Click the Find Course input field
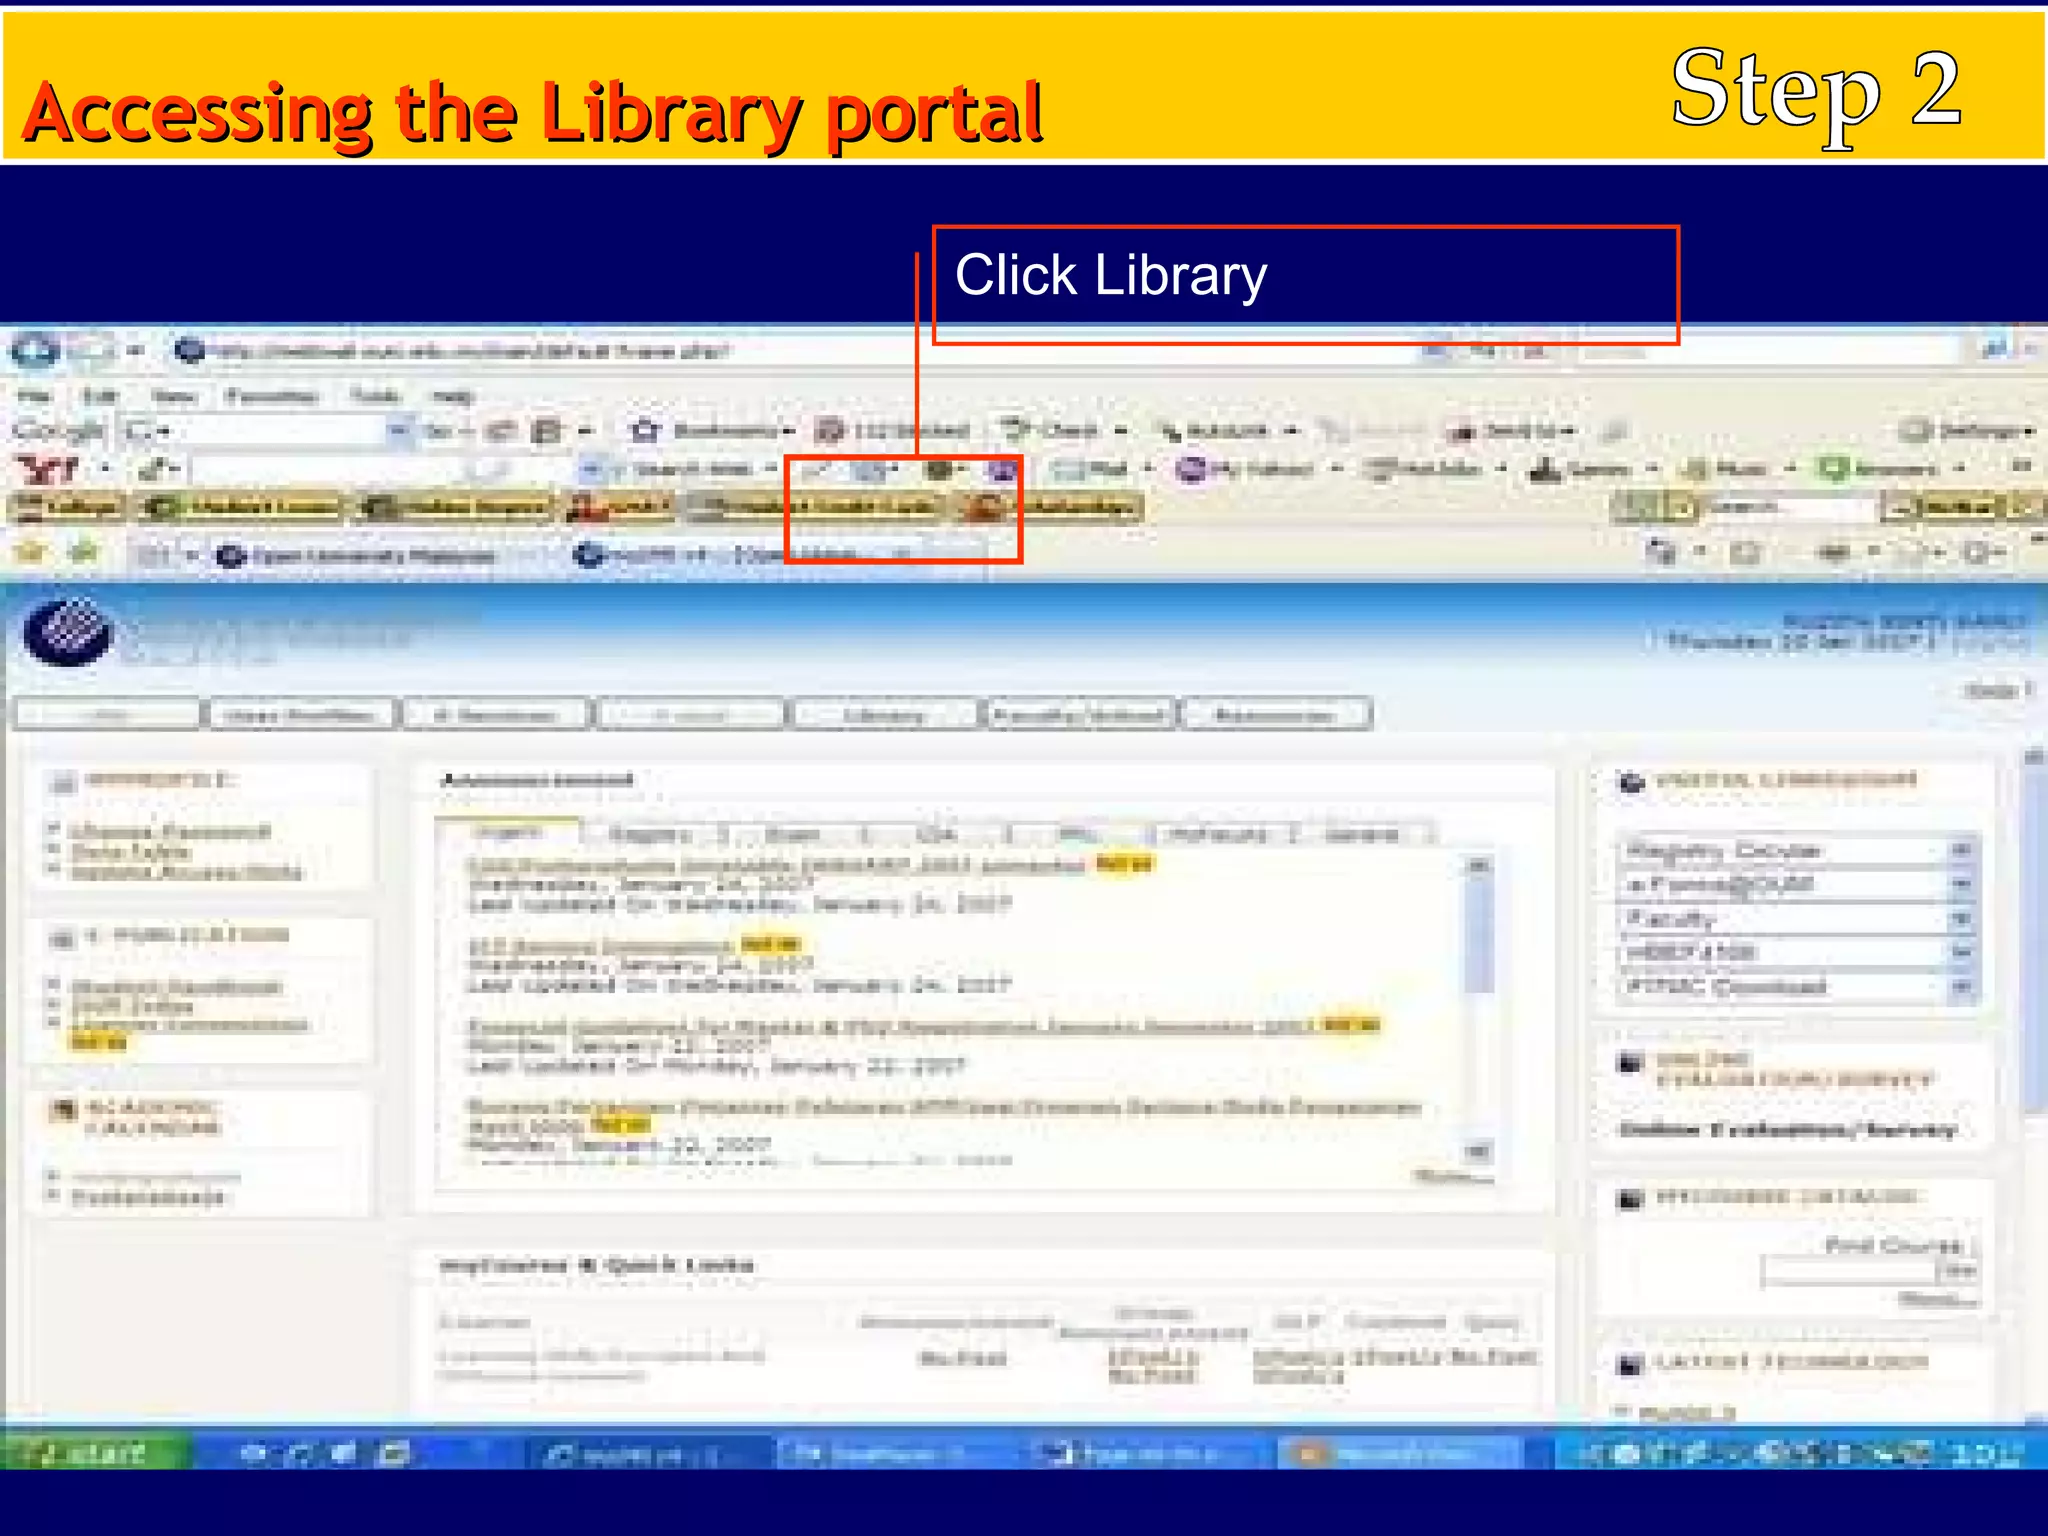The image size is (2048, 1536). (1848, 1271)
